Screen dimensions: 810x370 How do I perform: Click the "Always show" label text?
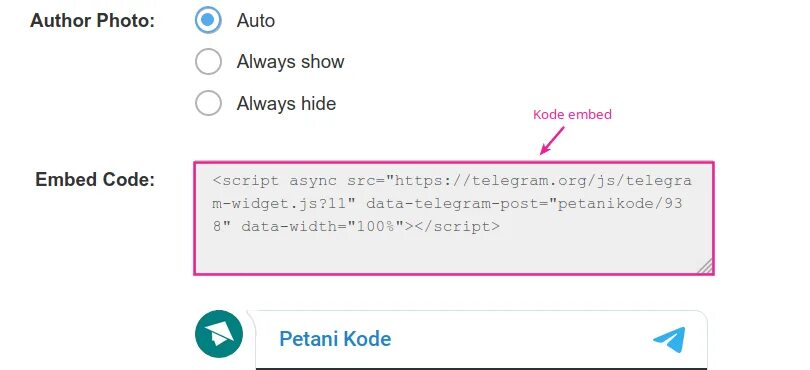tap(290, 62)
